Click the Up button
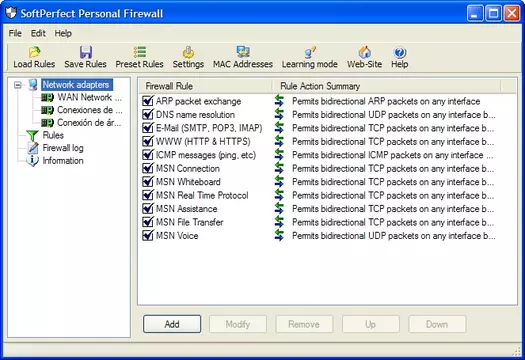This screenshot has width=525, height=360. 371,324
